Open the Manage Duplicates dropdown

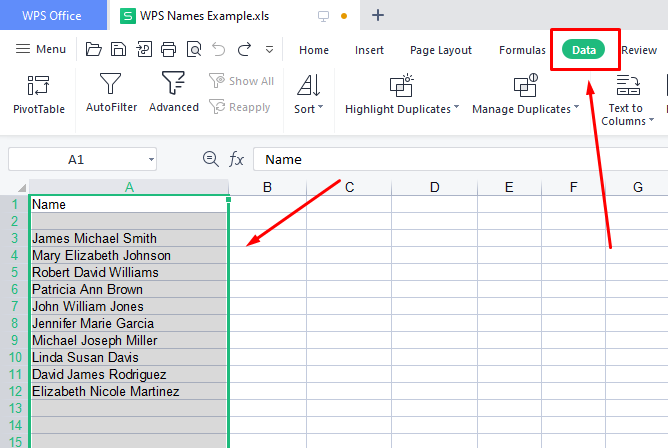point(526,109)
